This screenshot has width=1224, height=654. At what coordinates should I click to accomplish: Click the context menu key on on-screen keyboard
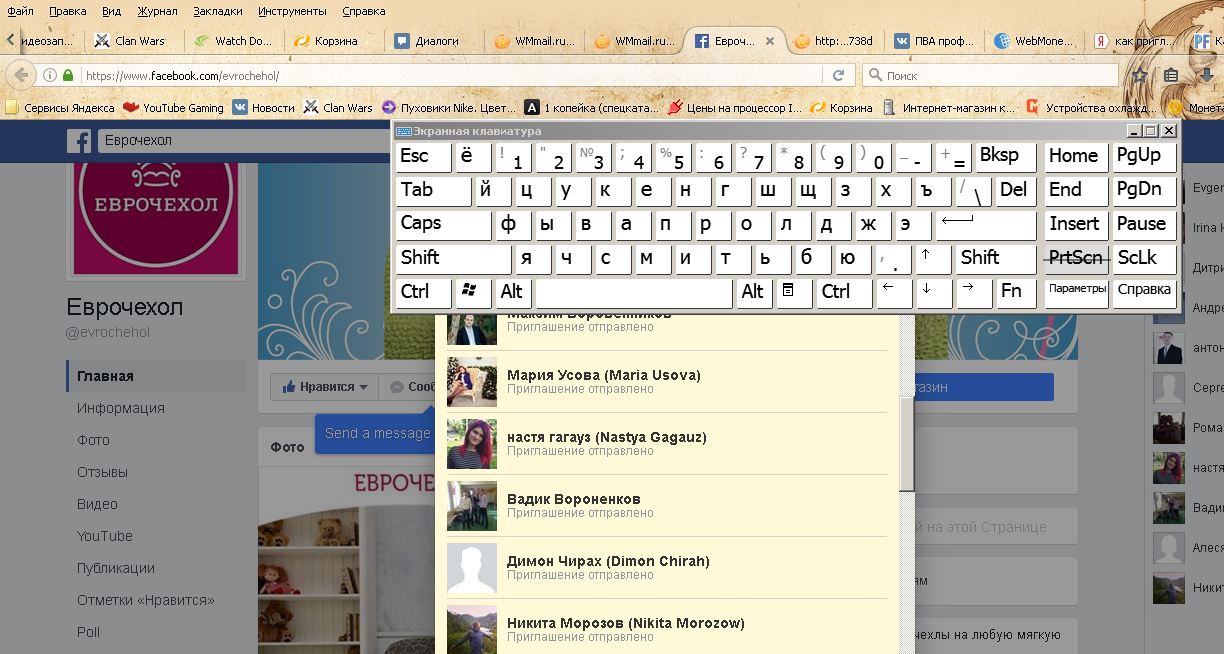[794, 292]
